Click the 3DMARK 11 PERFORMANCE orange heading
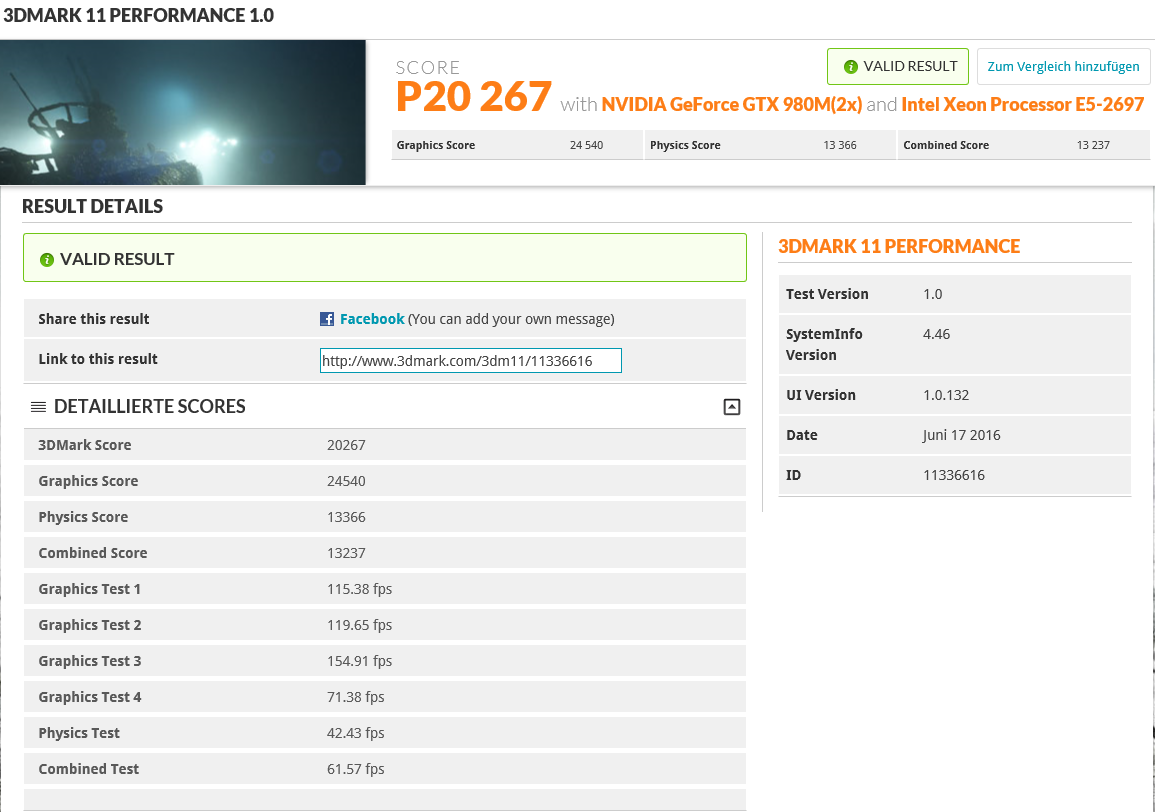Viewport: 1155px width, 812px height. click(x=899, y=246)
